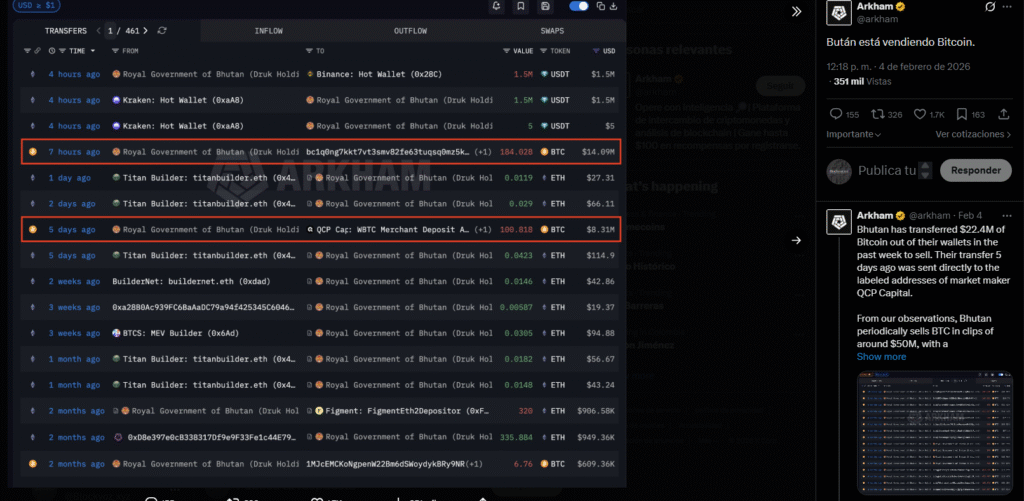Click the bookmark icon in the Arkham toolbar
This screenshot has width=1024, height=501.
pos(521,6)
